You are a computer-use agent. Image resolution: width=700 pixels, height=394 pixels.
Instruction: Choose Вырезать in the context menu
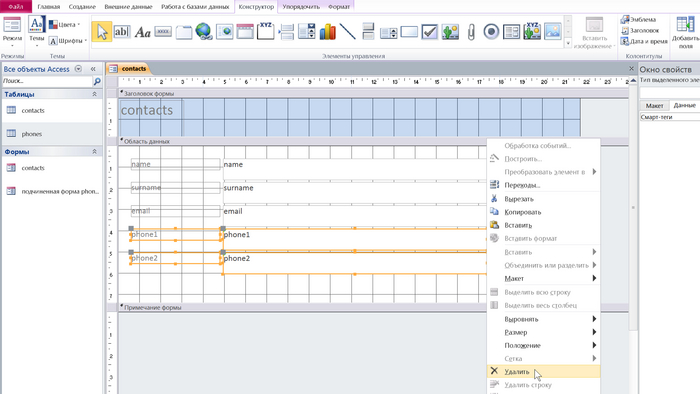[x=543, y=199]
